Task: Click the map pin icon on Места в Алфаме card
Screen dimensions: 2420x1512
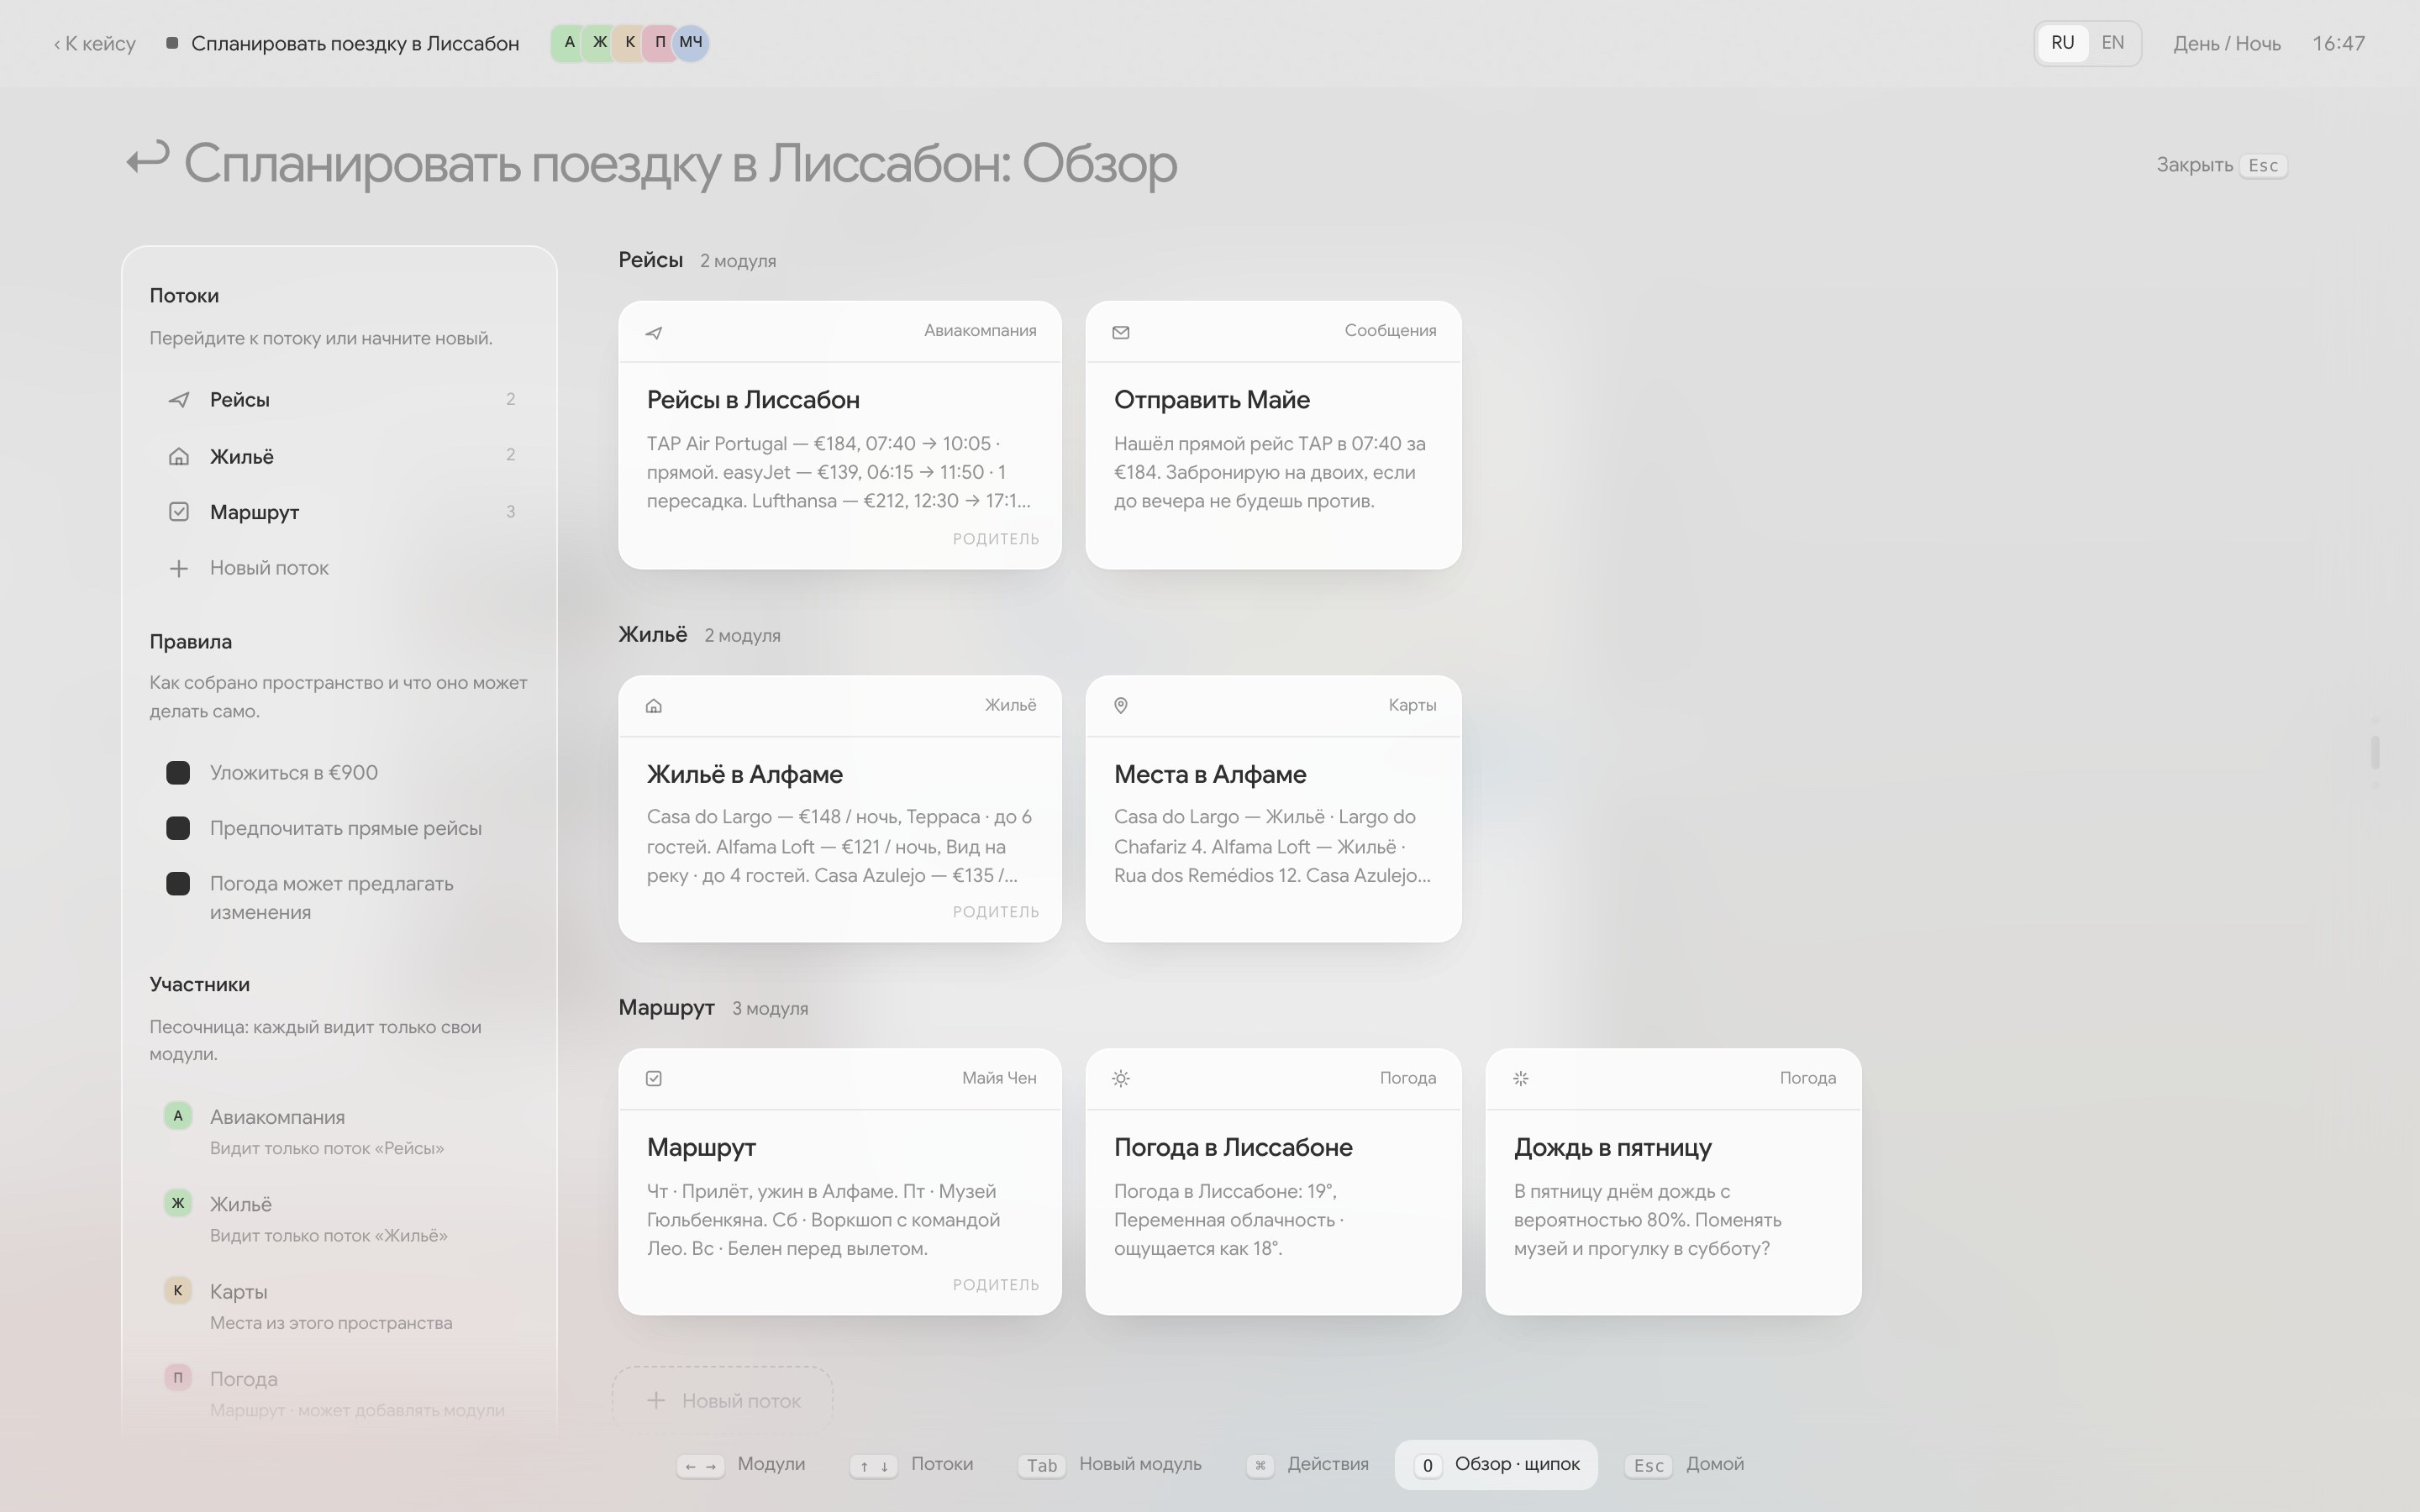Action: (x=1121, y=706)
